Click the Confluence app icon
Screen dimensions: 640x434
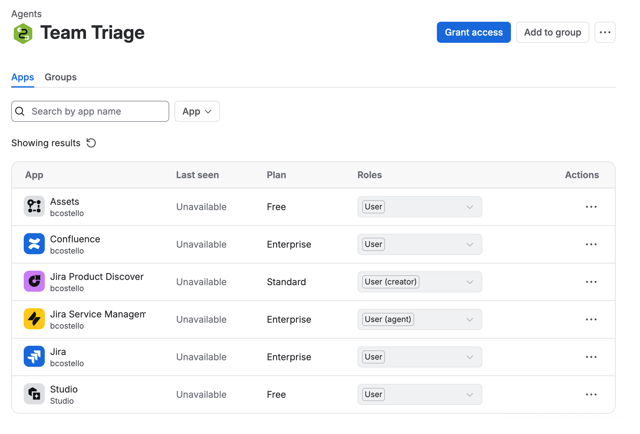click(x=34, y=244)
